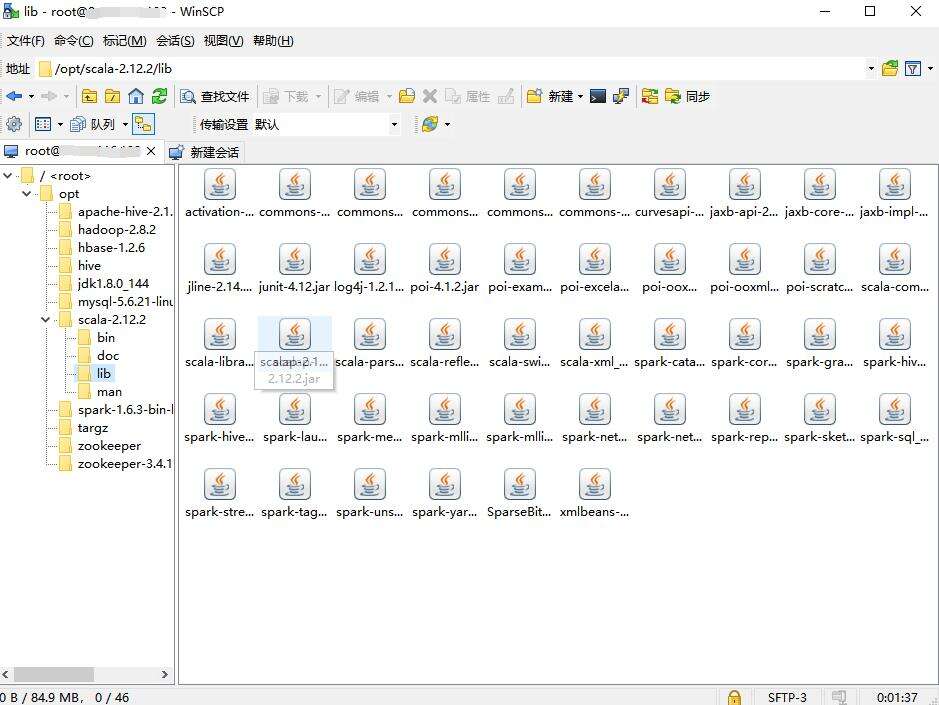The height and width of the screenshot is (705, 939).
Task: Select hadoop-2.8.2 folder in tree
Action: [117, 229]
